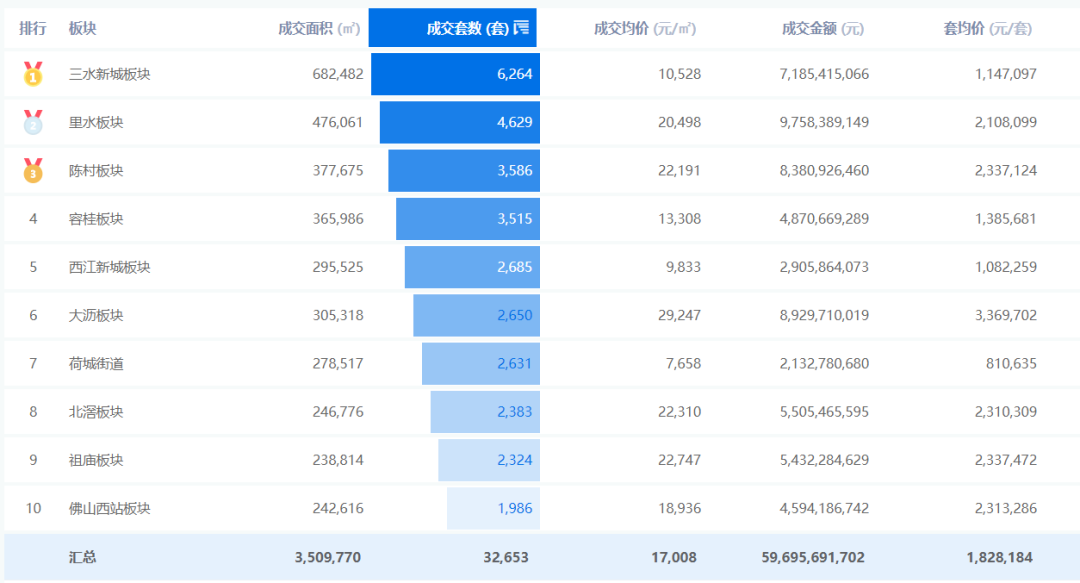Click the 2,685 data bar
The image size is (1080, 583).
click(472, 267)
